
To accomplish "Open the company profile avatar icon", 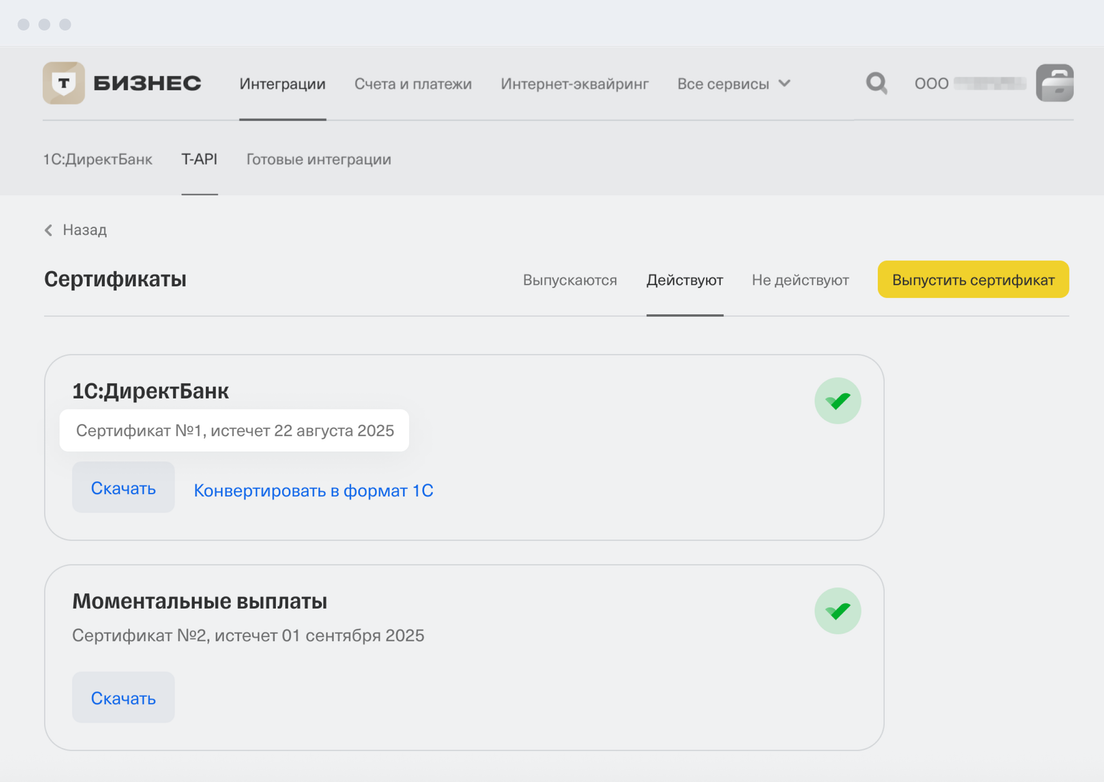I will 1054,83.
